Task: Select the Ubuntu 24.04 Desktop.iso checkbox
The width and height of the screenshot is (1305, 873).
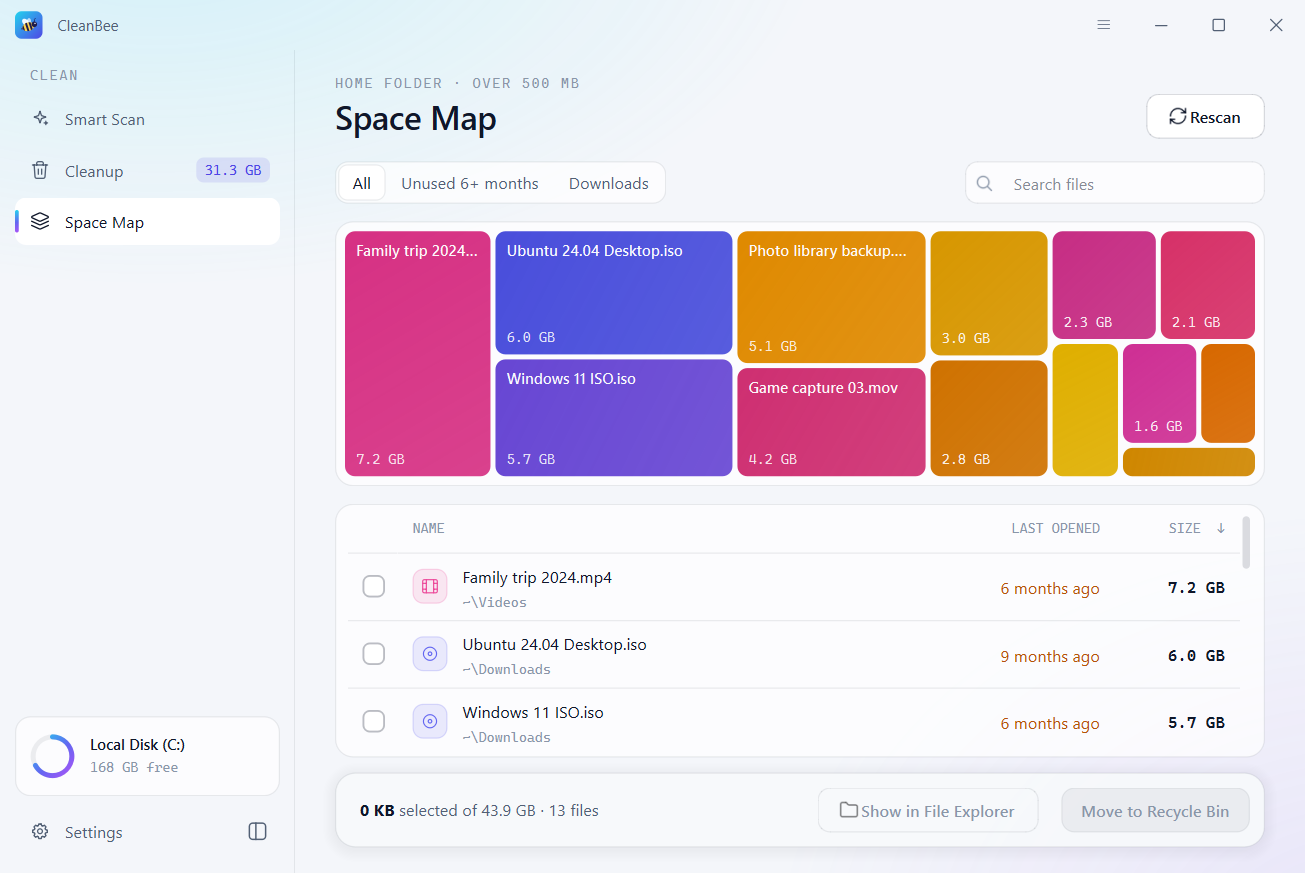Action: coord(374,654)
